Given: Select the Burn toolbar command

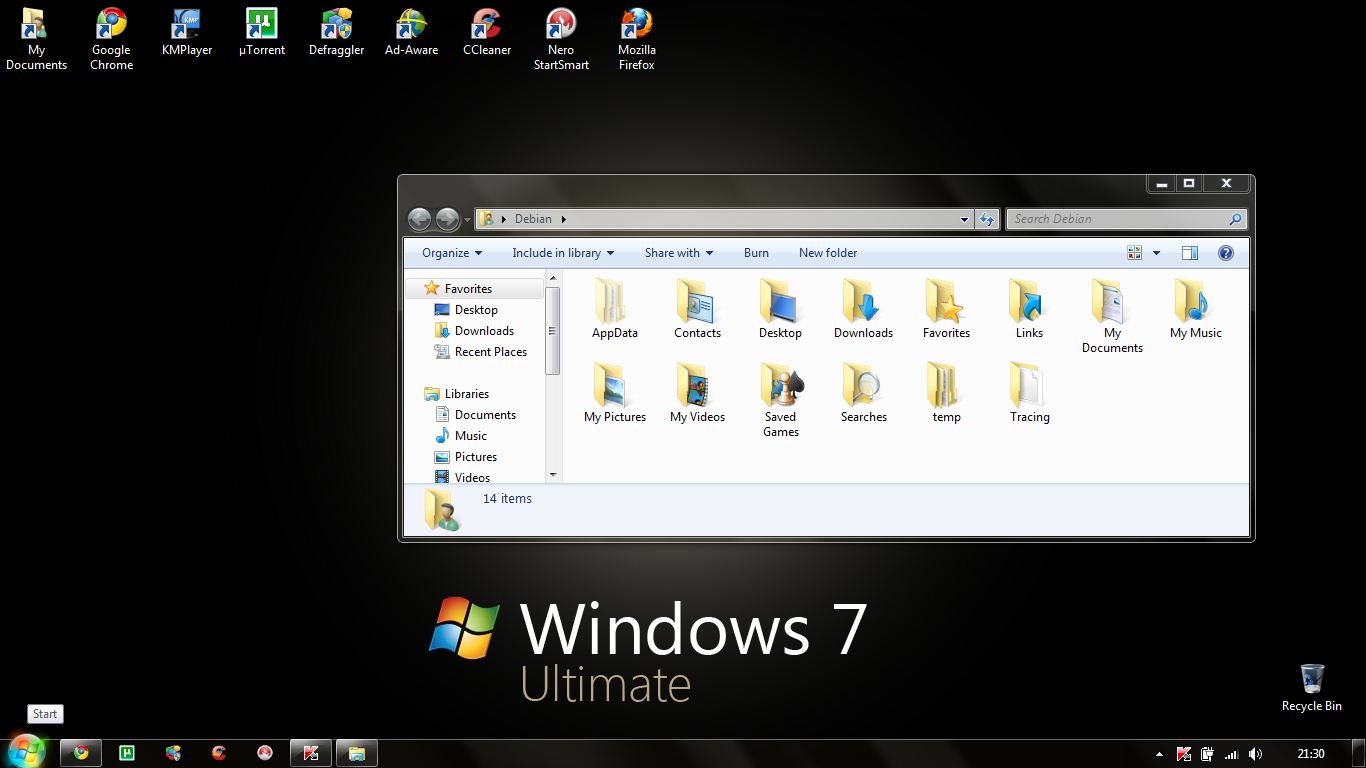Looking at the screenshot, I should click(756, 253).
